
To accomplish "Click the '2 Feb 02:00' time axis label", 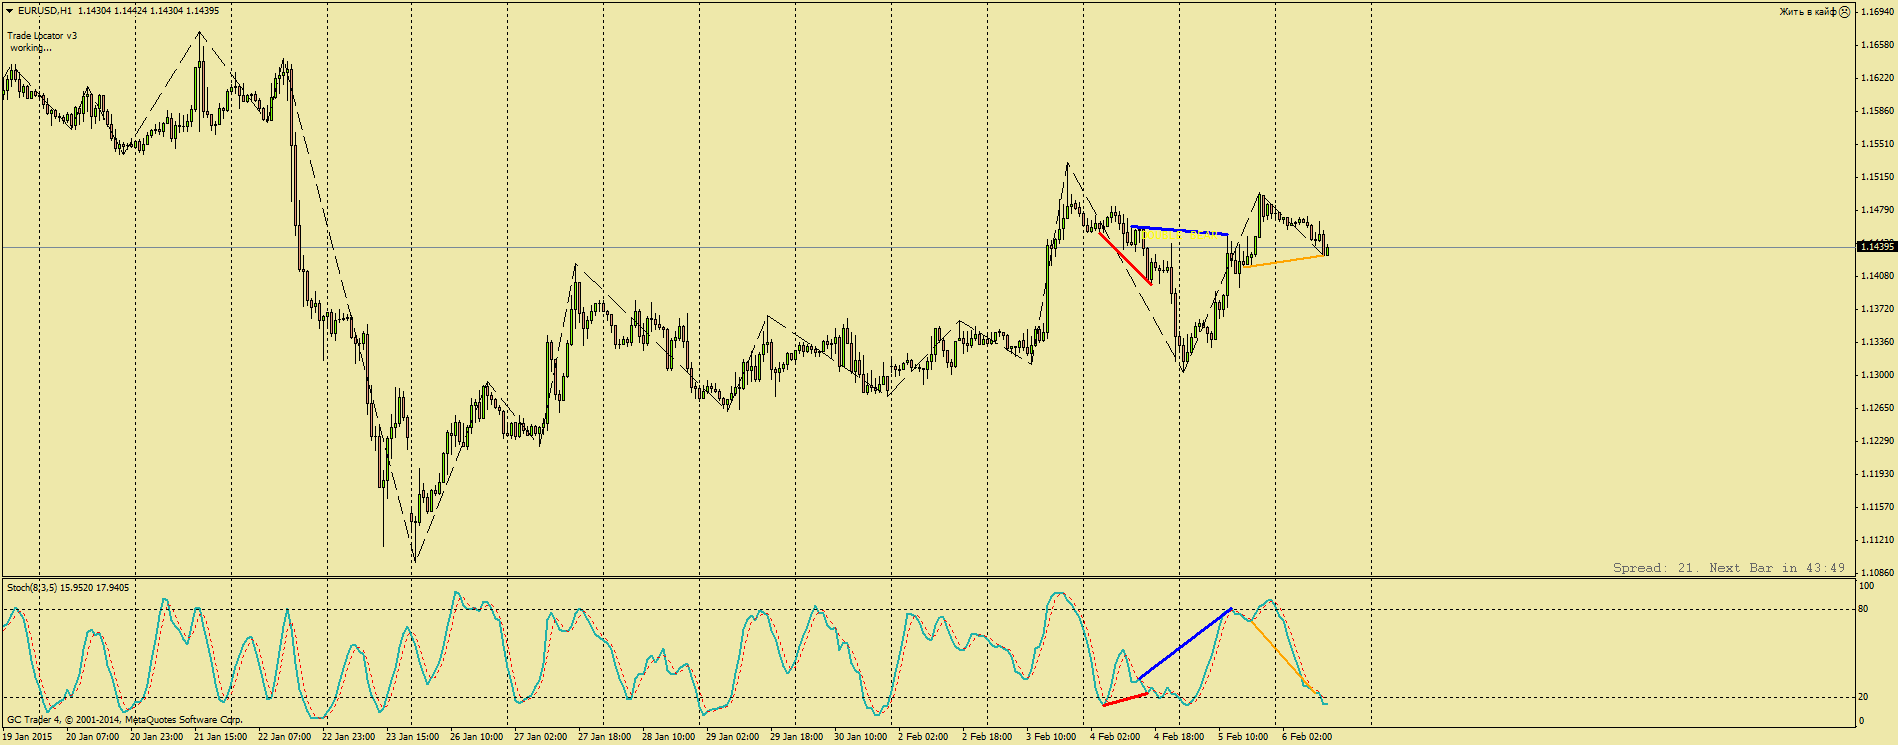I will pos(923,737).
